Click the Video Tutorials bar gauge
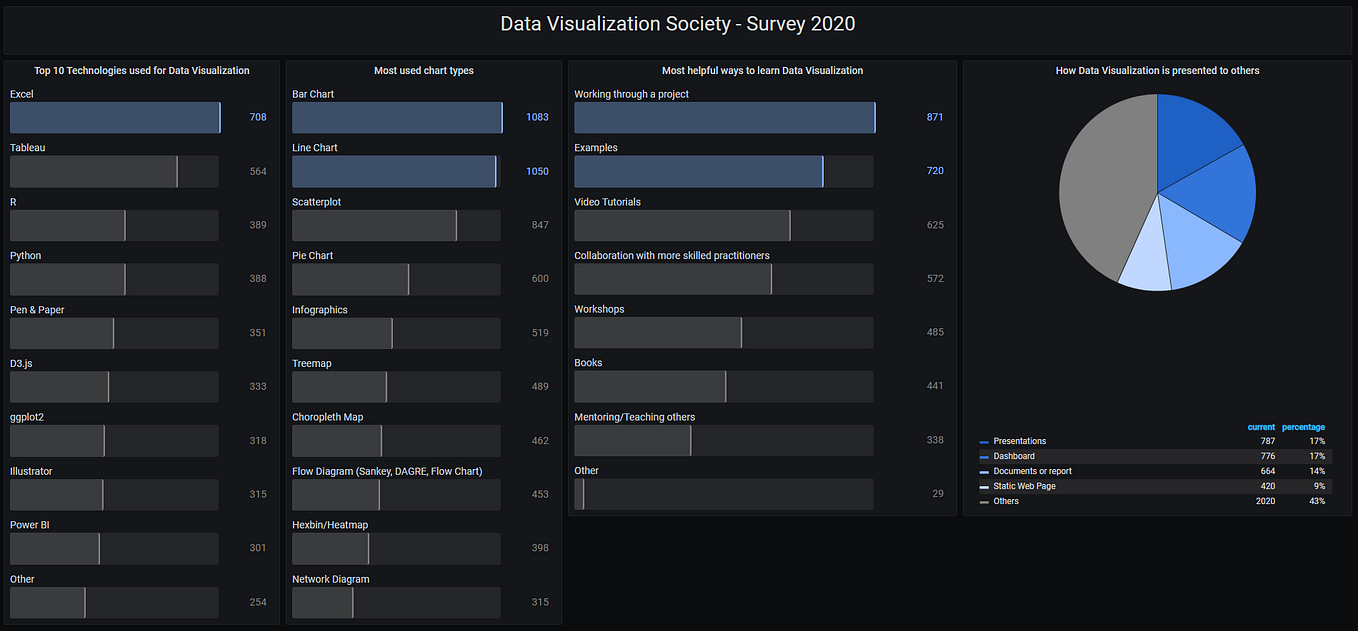Image resolution: width=1358 pixels, height=631 pixels. coord(681,225)
